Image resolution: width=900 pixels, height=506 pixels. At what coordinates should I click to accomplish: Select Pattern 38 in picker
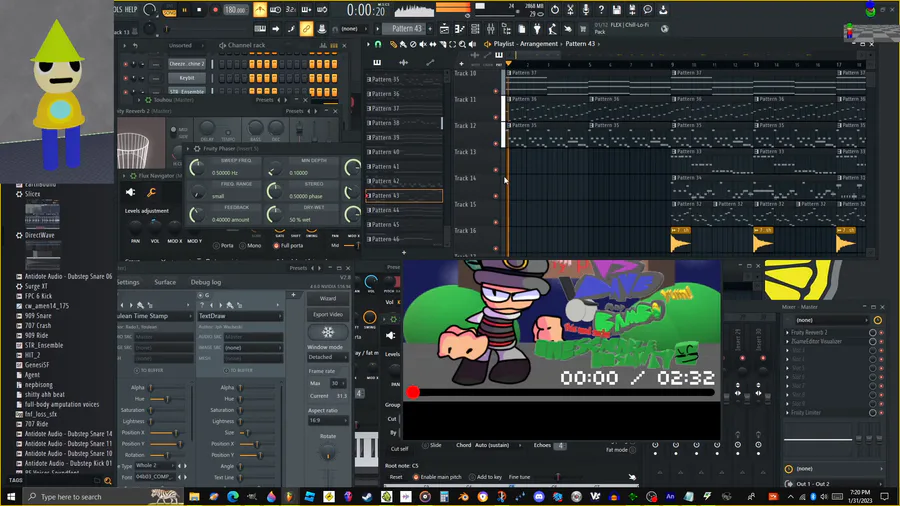pos(403,123)
